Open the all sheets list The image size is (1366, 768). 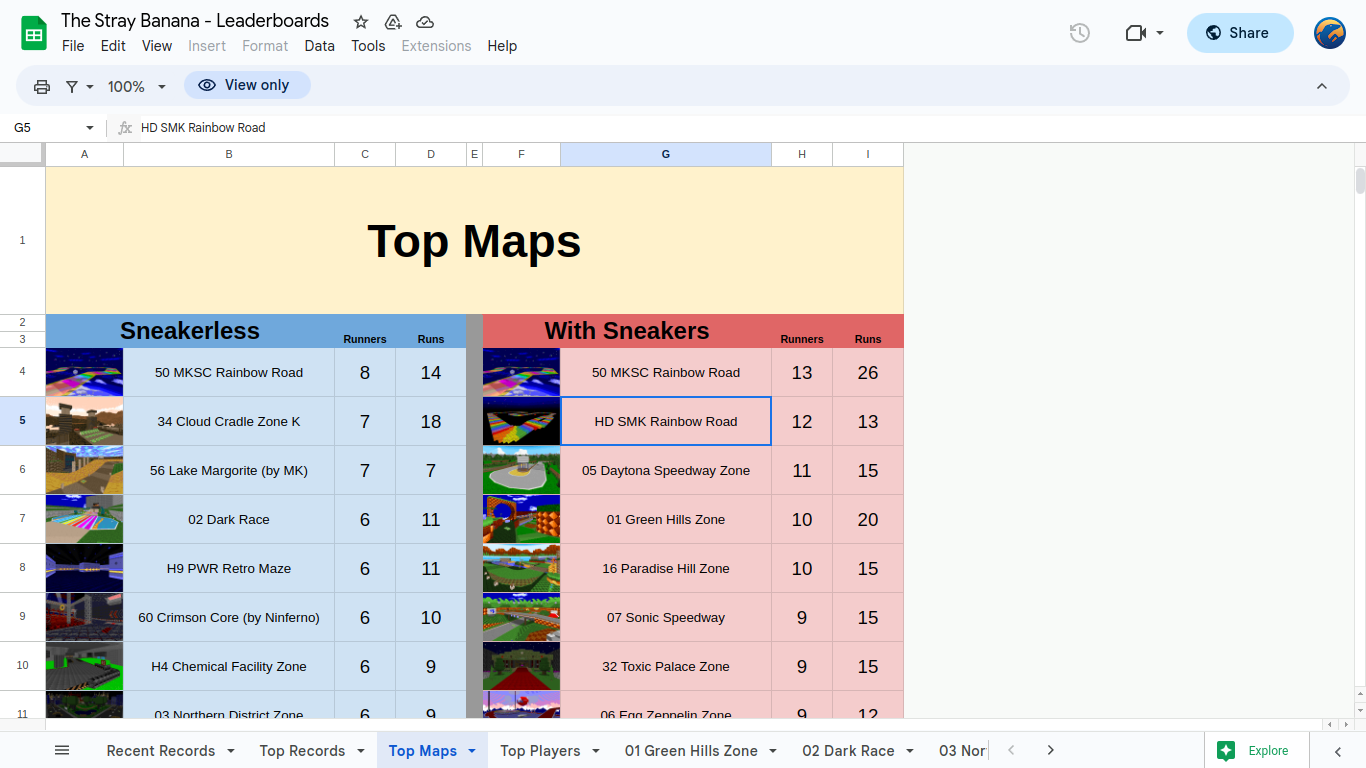click(x=62, y=751)
